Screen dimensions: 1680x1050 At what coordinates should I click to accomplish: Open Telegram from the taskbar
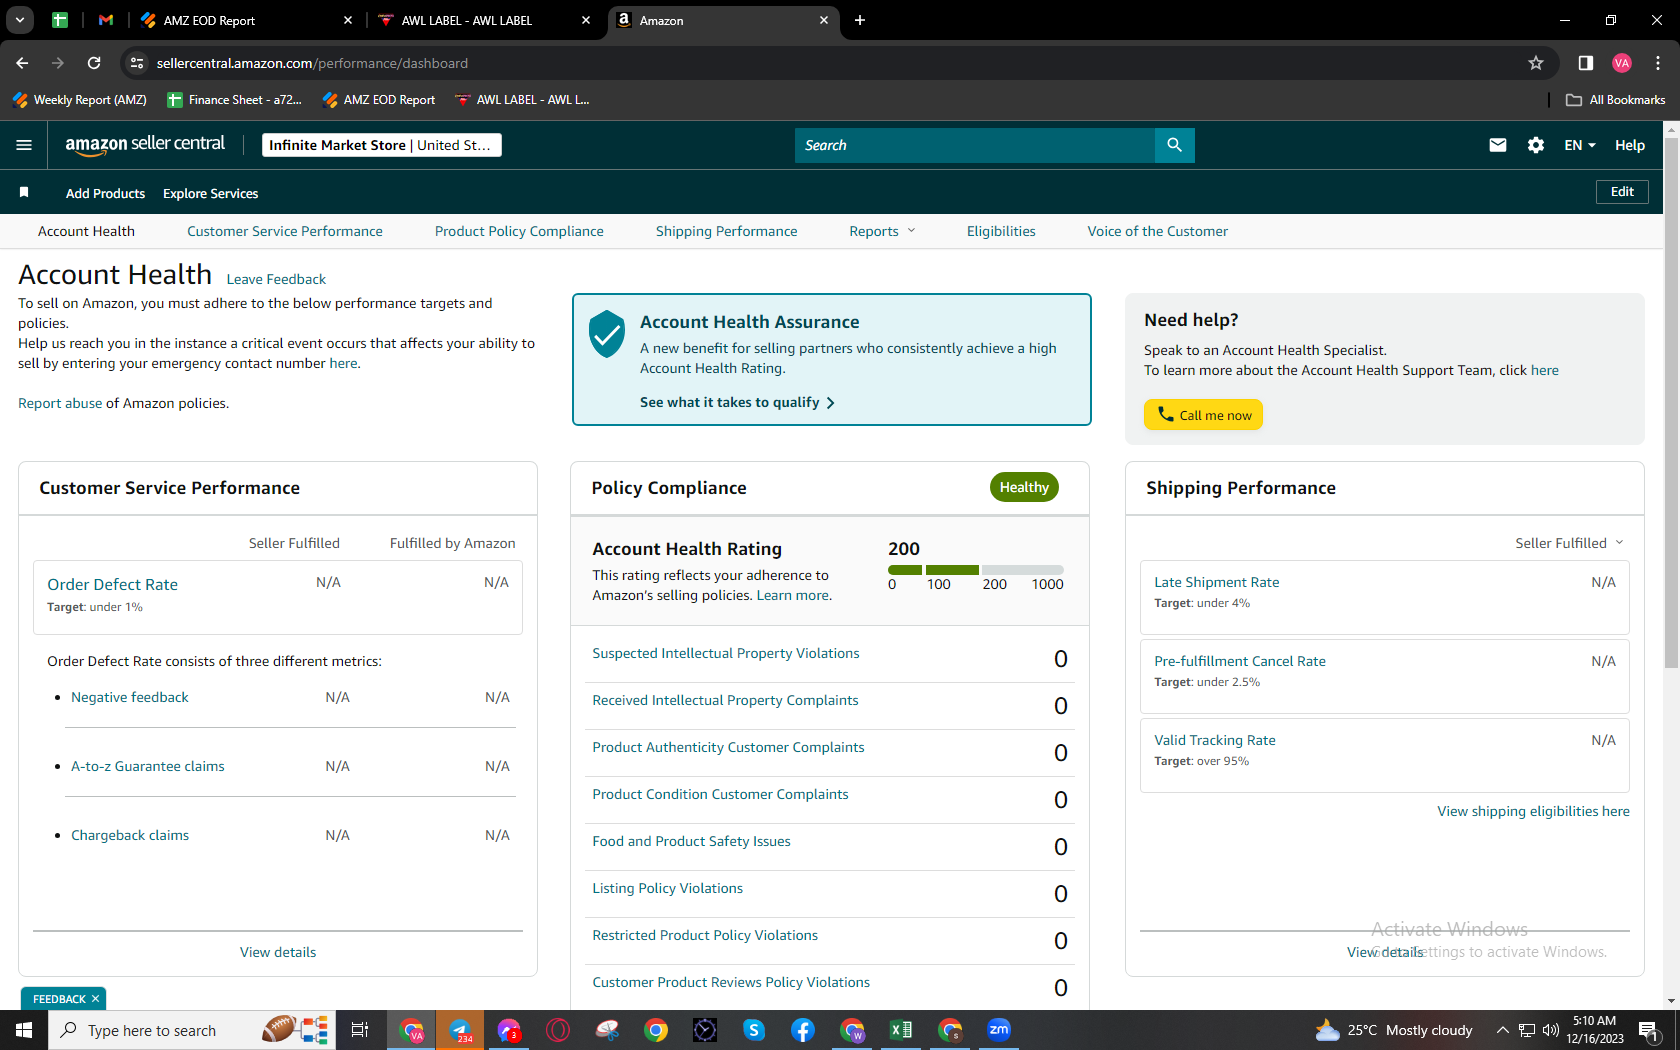click(460, 1030)
